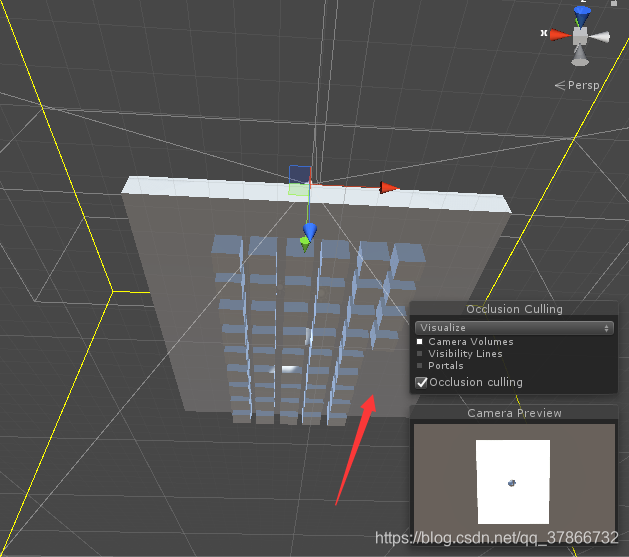The width and height of the screenshot is (629, 557).
Task: Click the gray right-side cone on orientation gizmo
Action: [x=599, y=37]
